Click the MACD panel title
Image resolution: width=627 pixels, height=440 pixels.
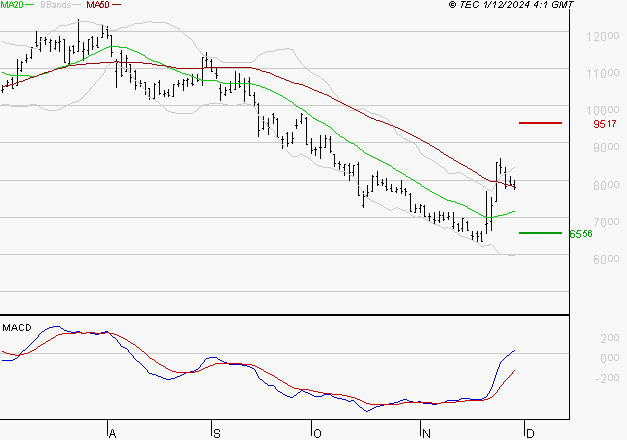17,328
